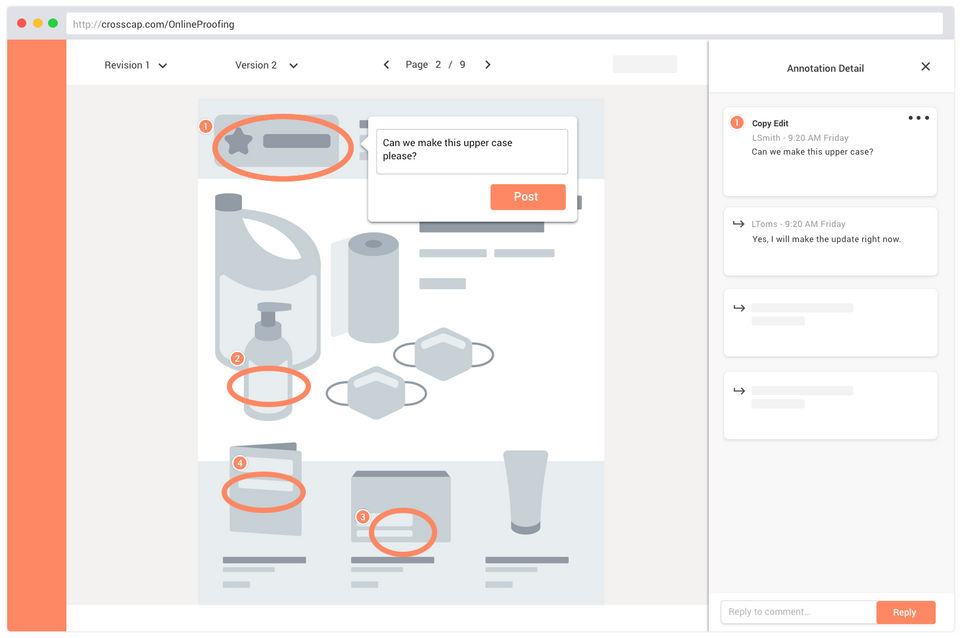Screen dimensions: 960x638
Task: Click annotation marker number 1
Action: click(x=205, y=127)
